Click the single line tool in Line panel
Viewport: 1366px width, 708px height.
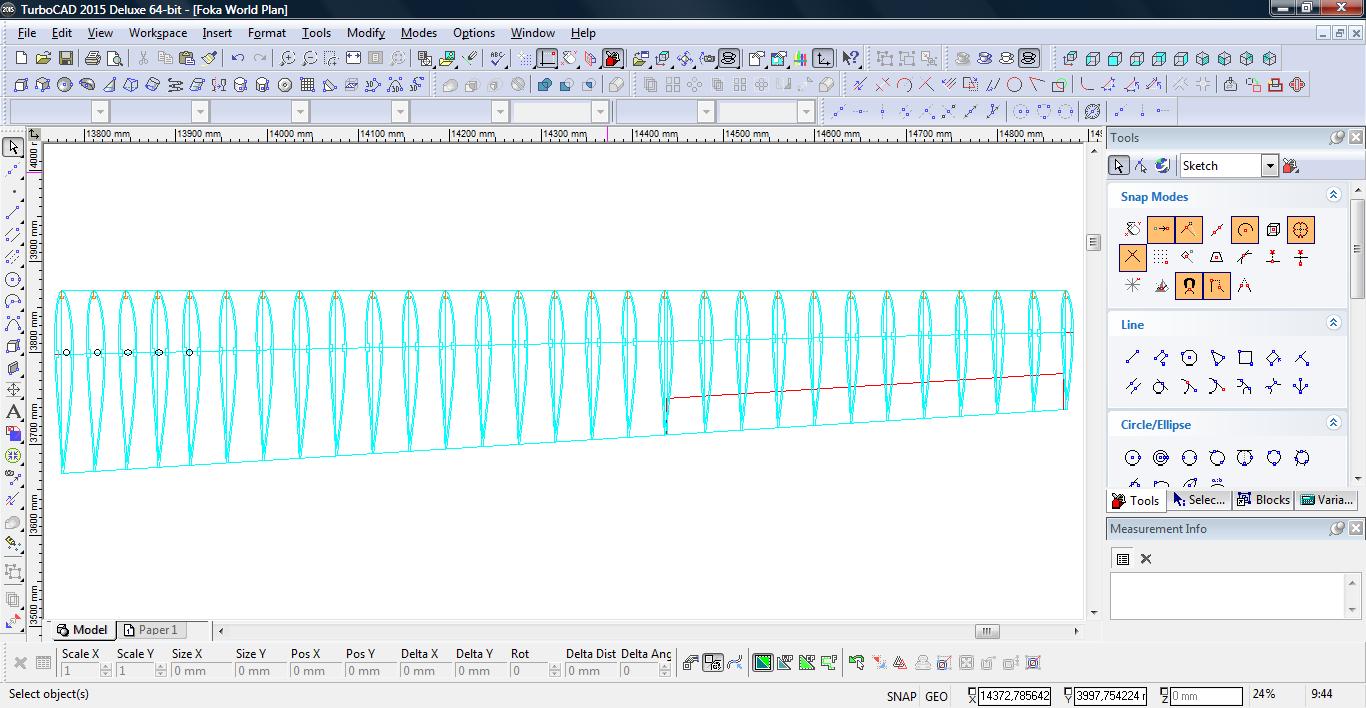(x=1132, y=358)
